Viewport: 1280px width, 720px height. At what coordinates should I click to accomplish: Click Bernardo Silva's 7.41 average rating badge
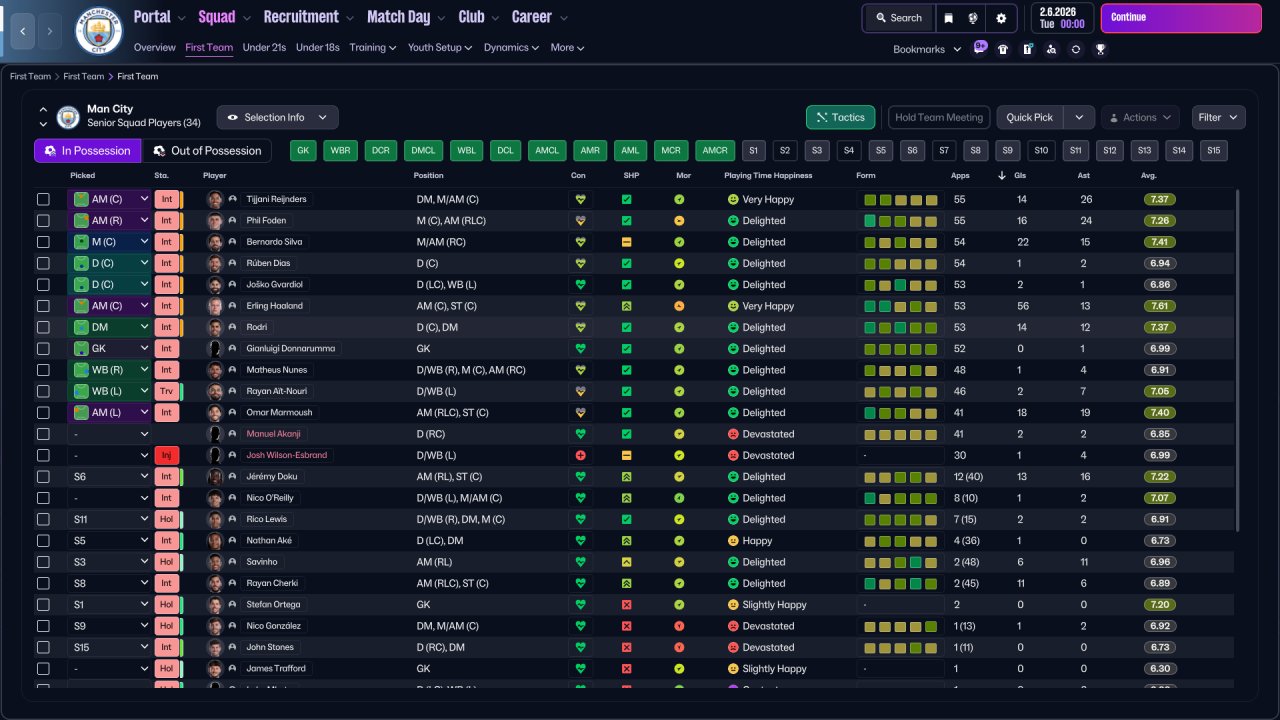pos(1161,242)
